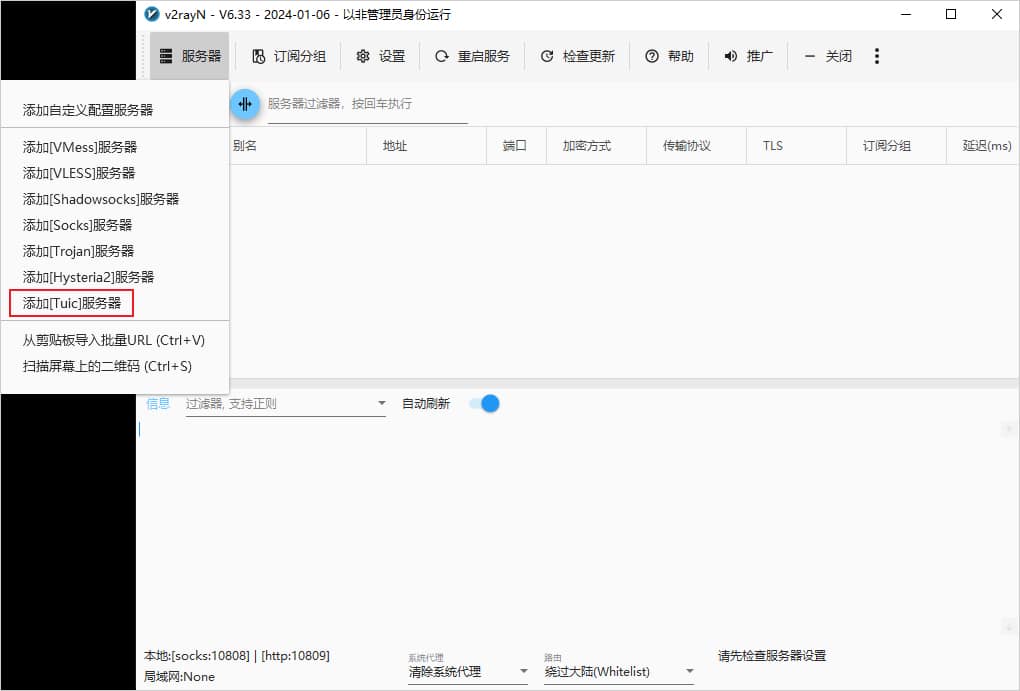Click the 请先检查服务器设置 prompt text
The image size is (1020, 691).
770,655
